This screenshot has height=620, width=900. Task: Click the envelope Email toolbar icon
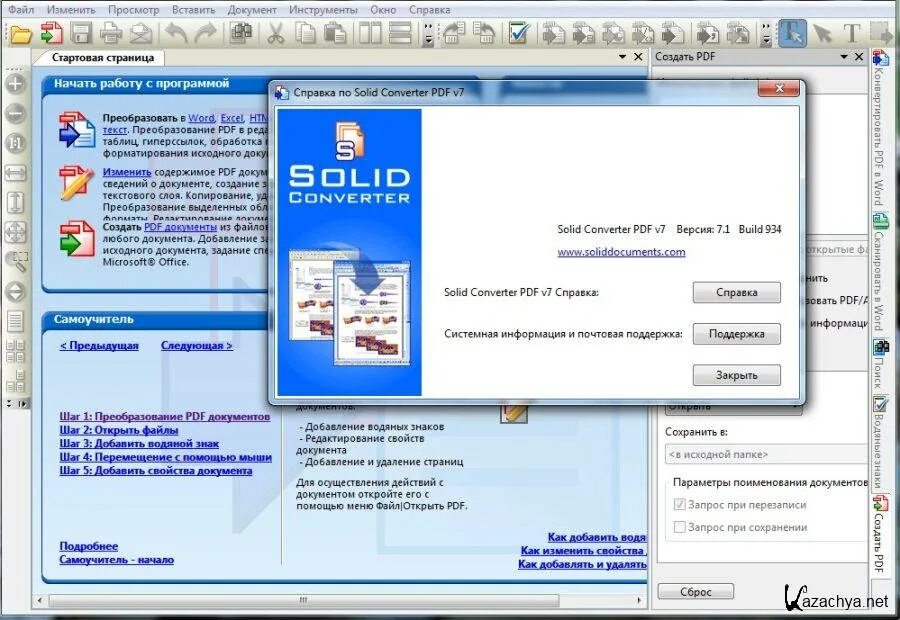tap(141, 33)
